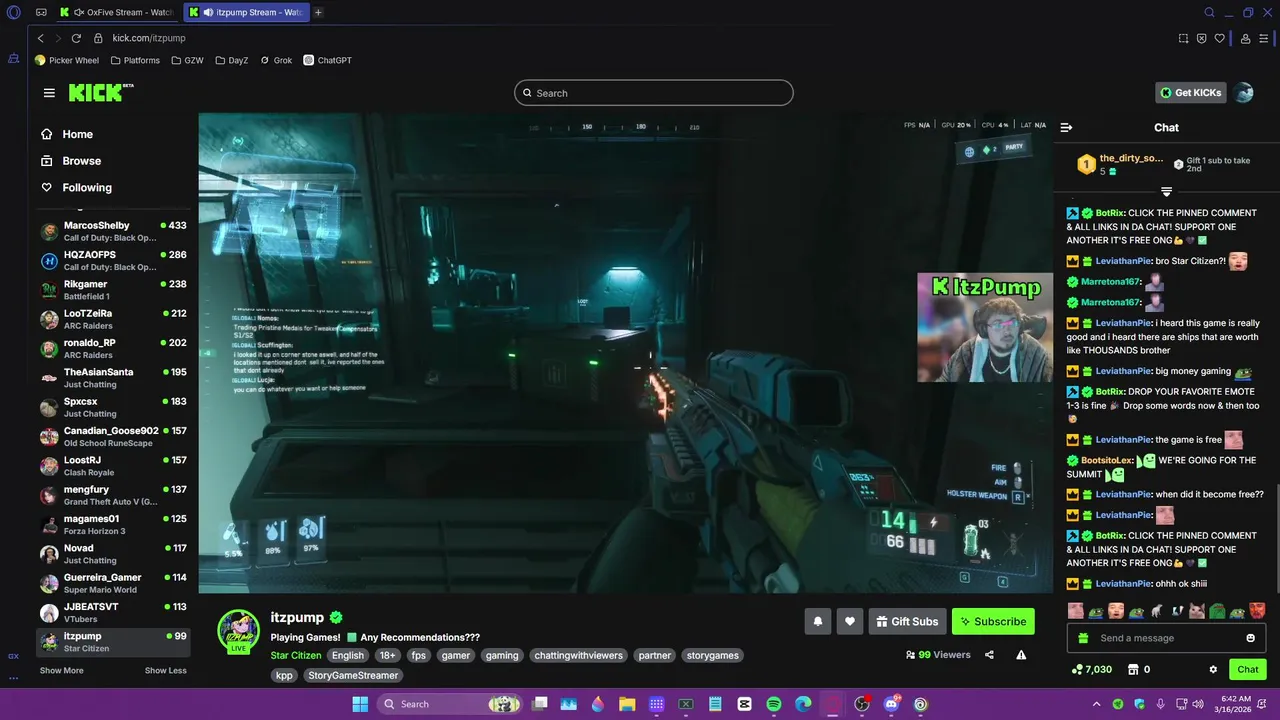Image resolution: width=1280 pixels, height=720 pixels.
Task: Click the user avatar in header
Action: [x=1244, y=93]
